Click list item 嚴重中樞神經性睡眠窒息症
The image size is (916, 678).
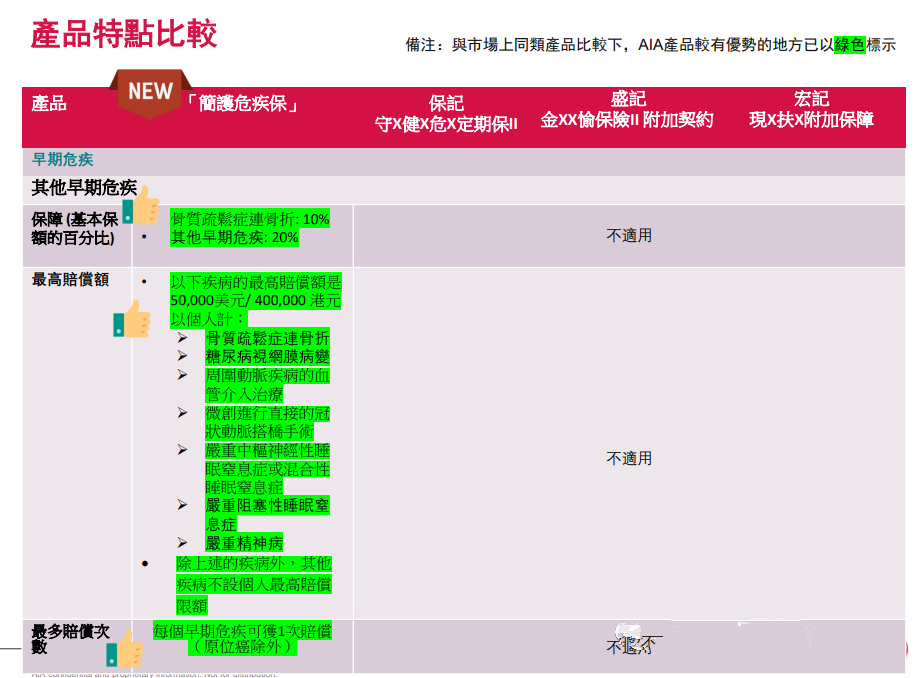point(268,469)
